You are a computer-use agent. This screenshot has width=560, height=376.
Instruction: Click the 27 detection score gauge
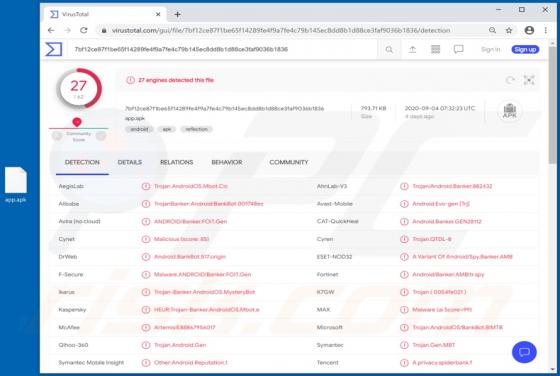click(x=79, y=89)
